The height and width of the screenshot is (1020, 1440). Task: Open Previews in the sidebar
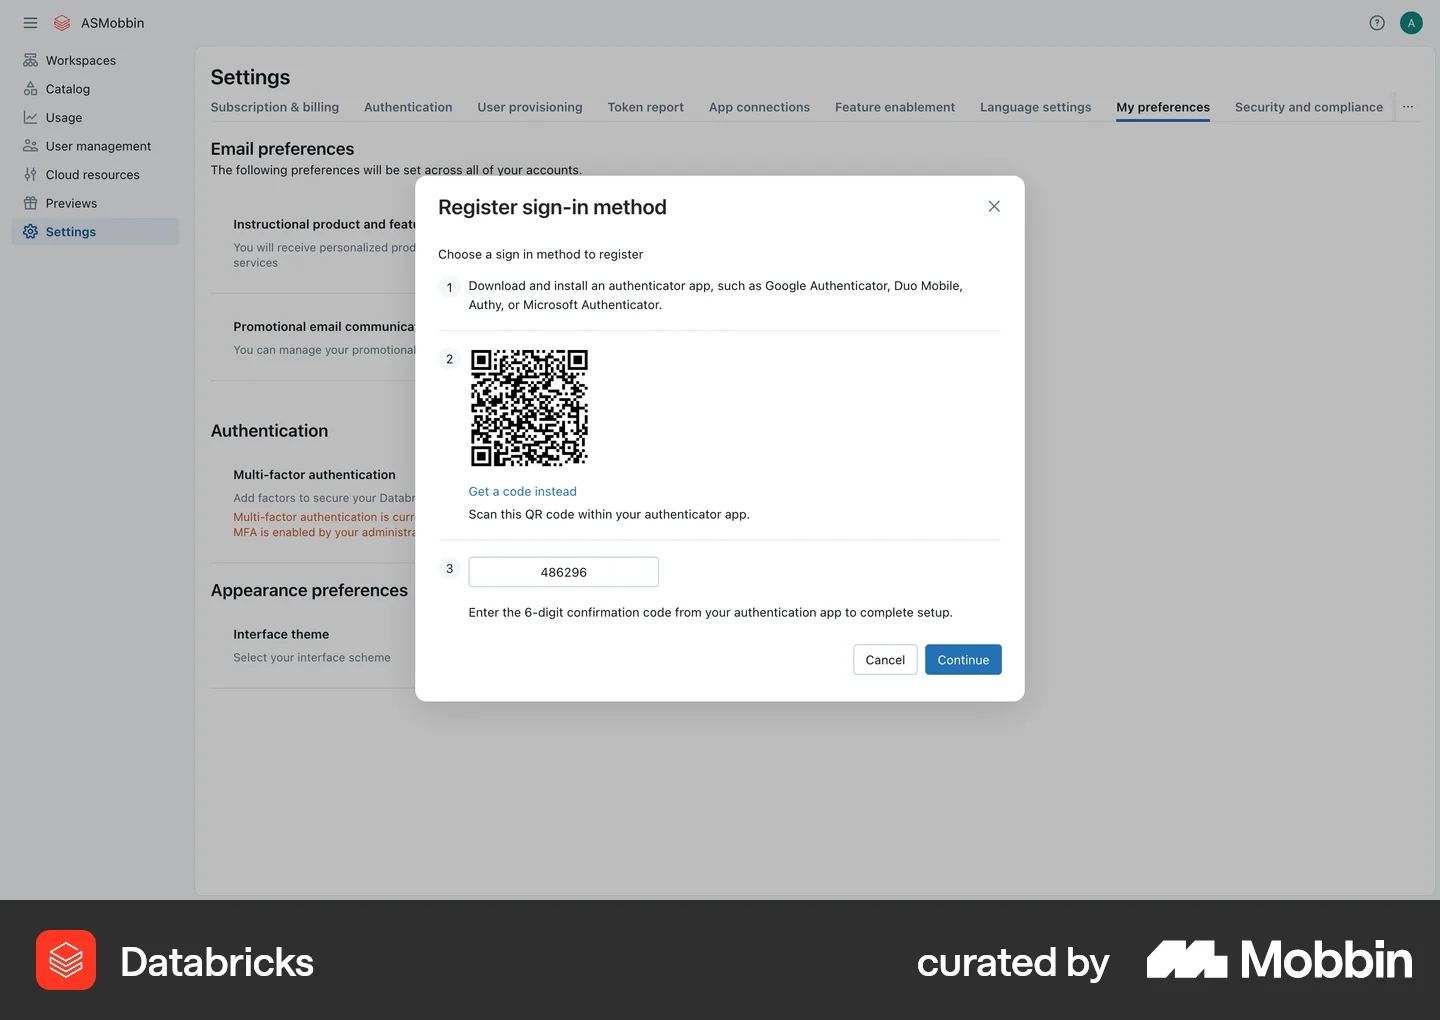[x=96, y=203]
